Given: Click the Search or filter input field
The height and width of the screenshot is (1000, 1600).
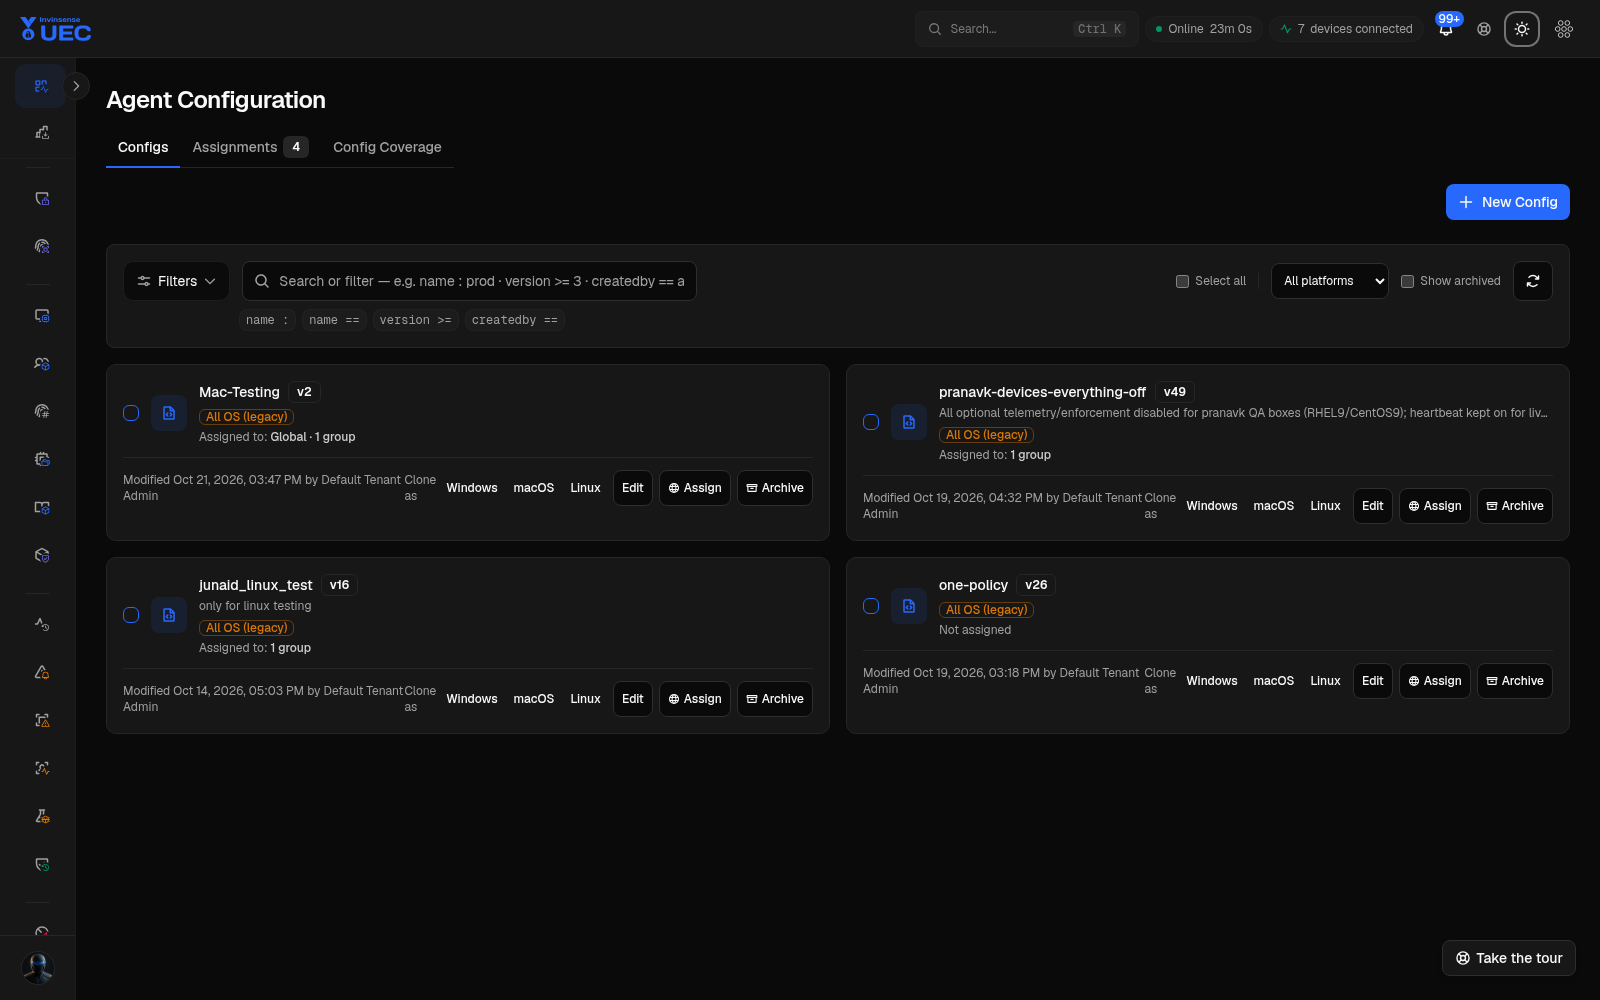Looking at the screenshot, I should pyautogui.click(x=469, y=281).
